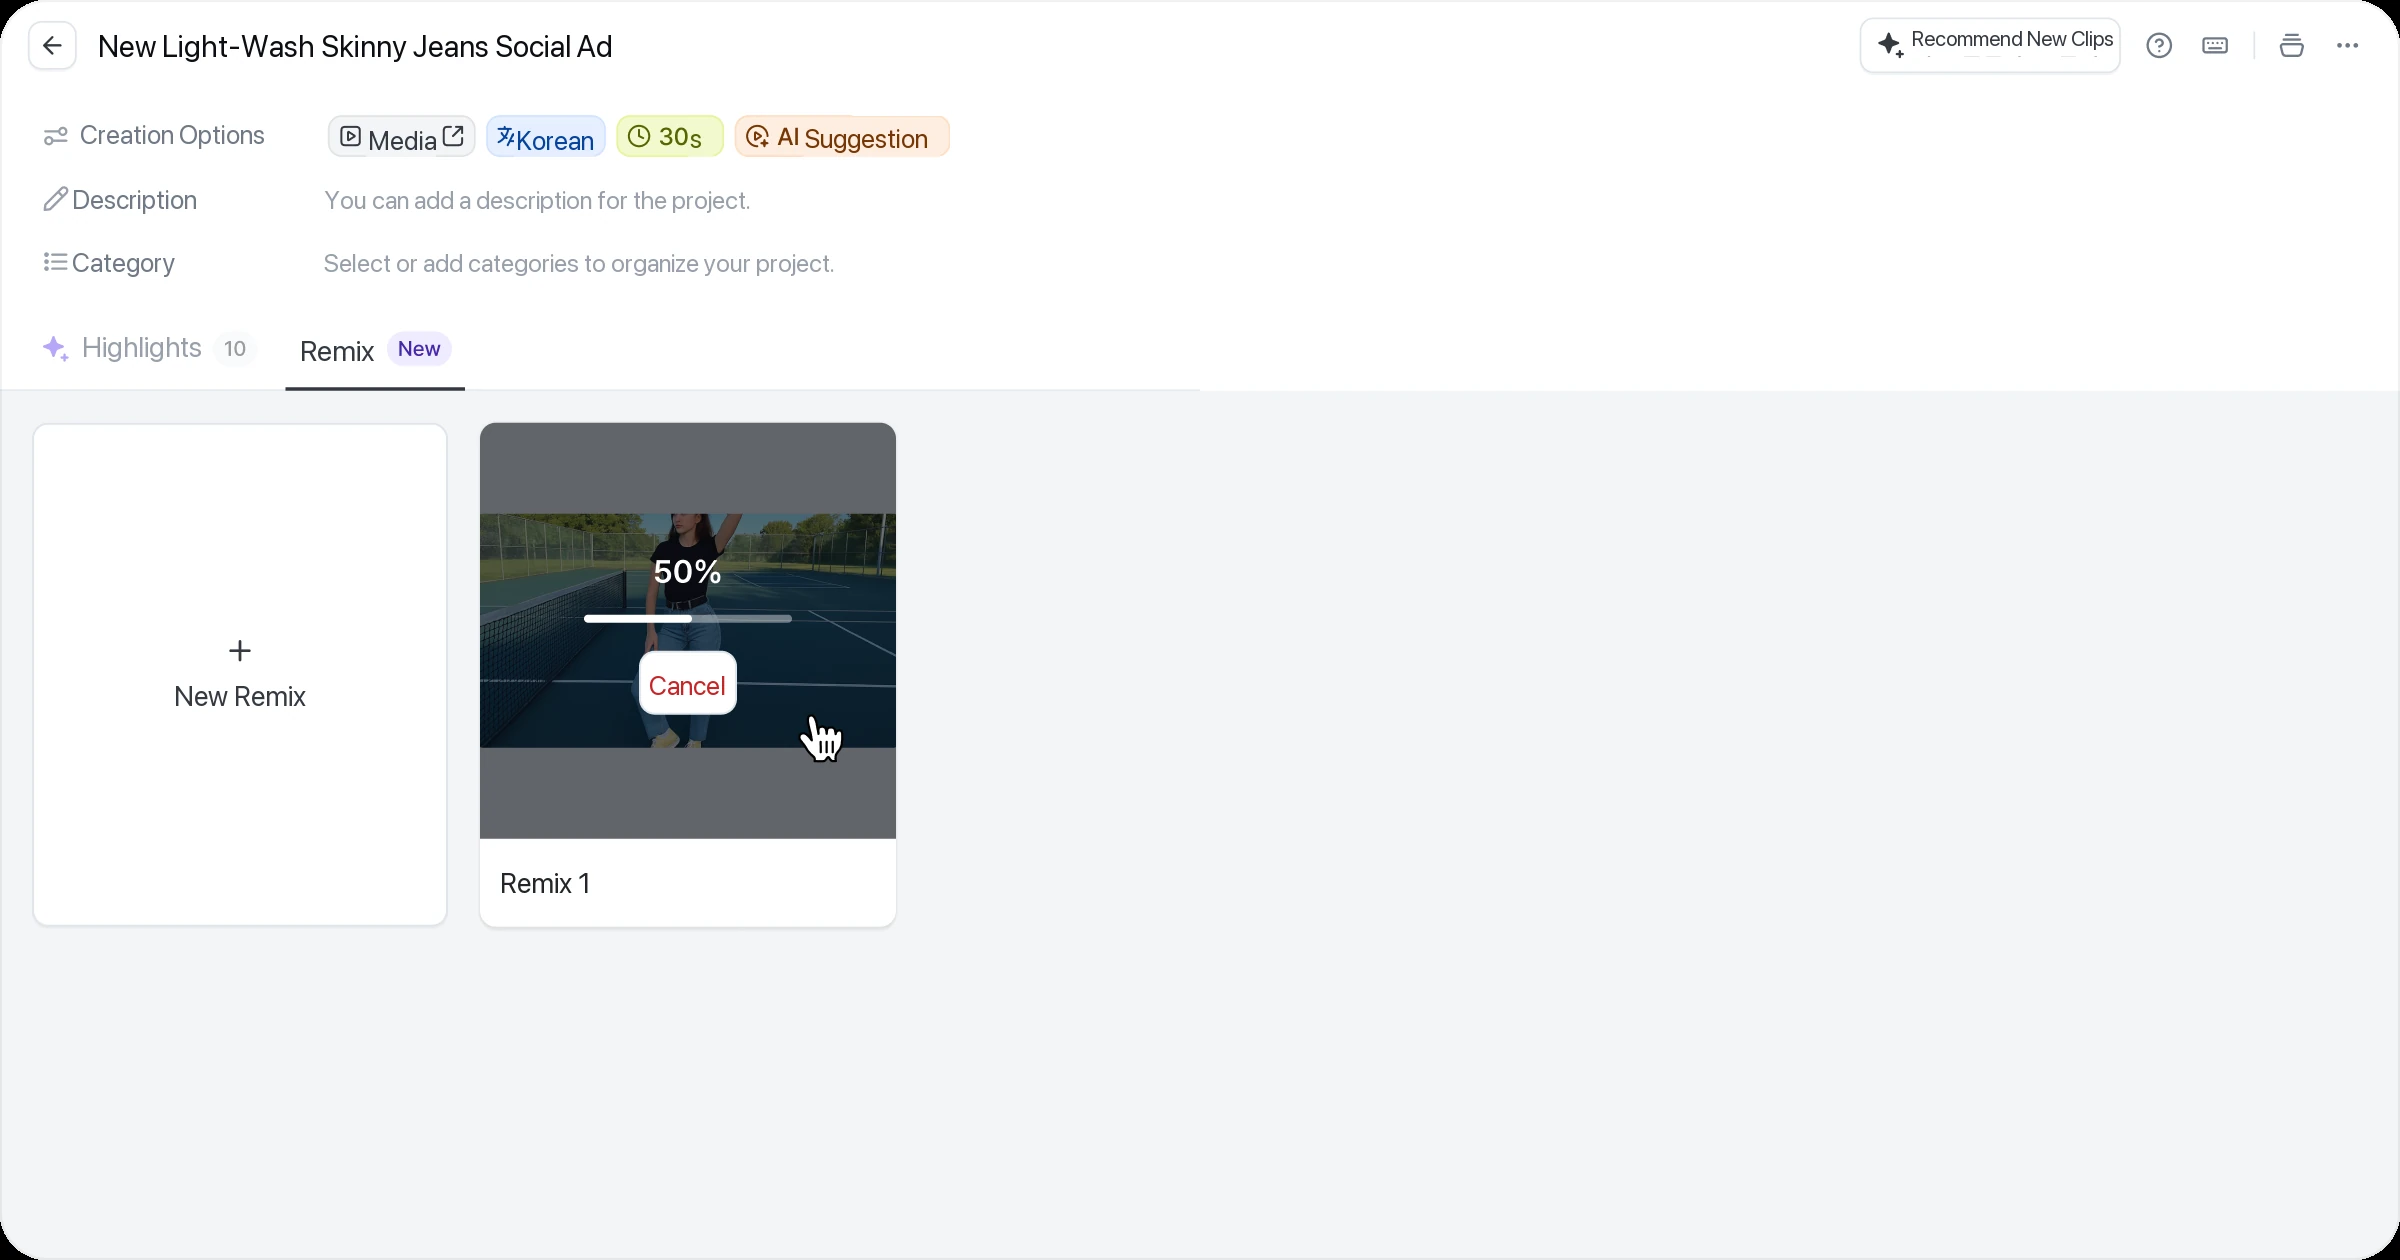The width and height of the screenshot is (2400, 1260).
Task: Click the Recommend New Clips button
Action: tap(1990, 45)
